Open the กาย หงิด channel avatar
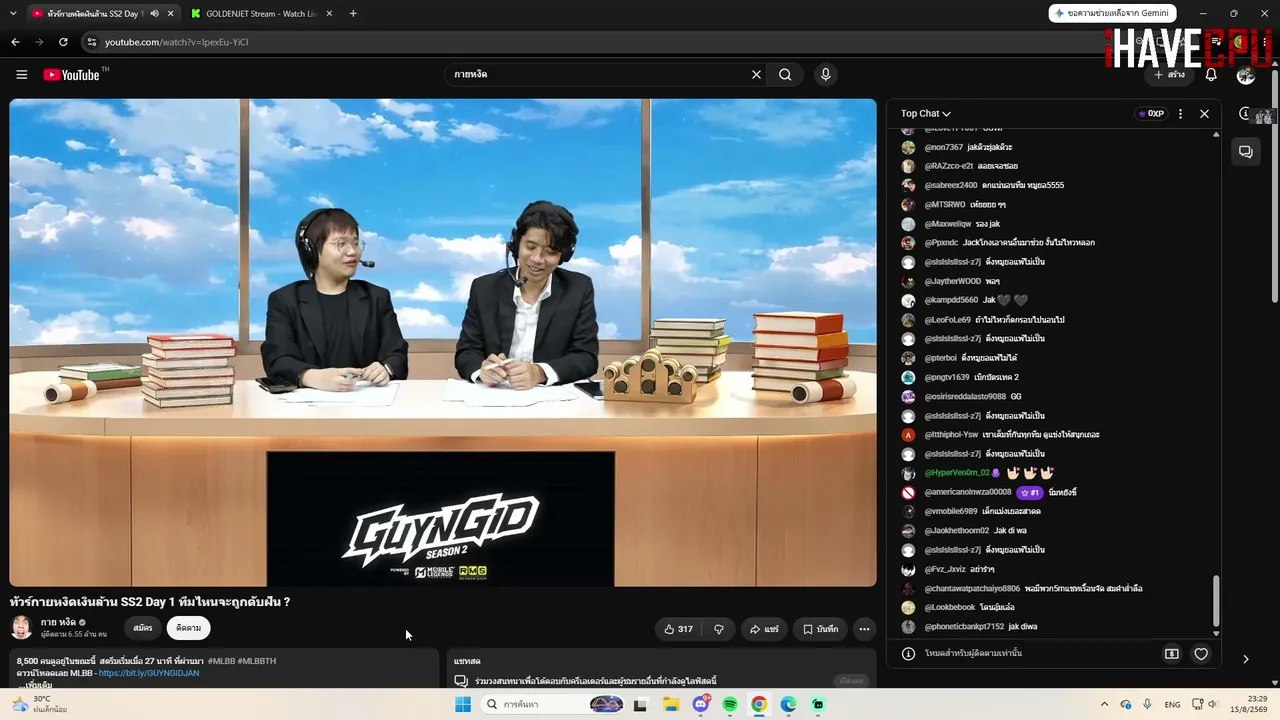This screenshot has width=1280, height=720. (x=21, y=628)
